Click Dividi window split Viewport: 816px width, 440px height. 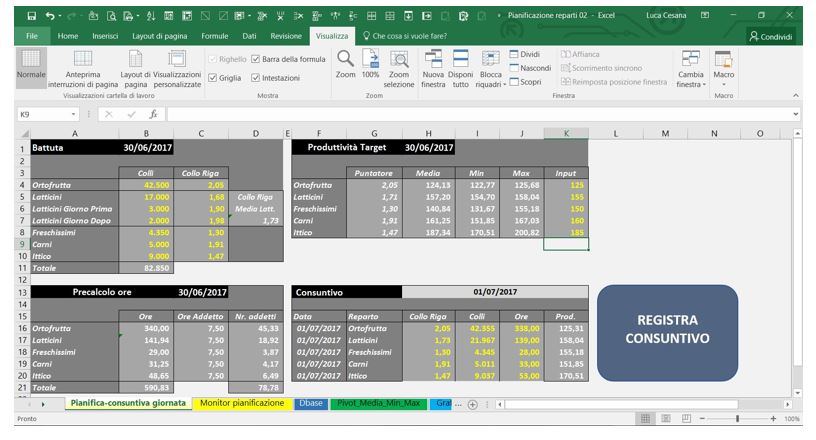[525, 54]
